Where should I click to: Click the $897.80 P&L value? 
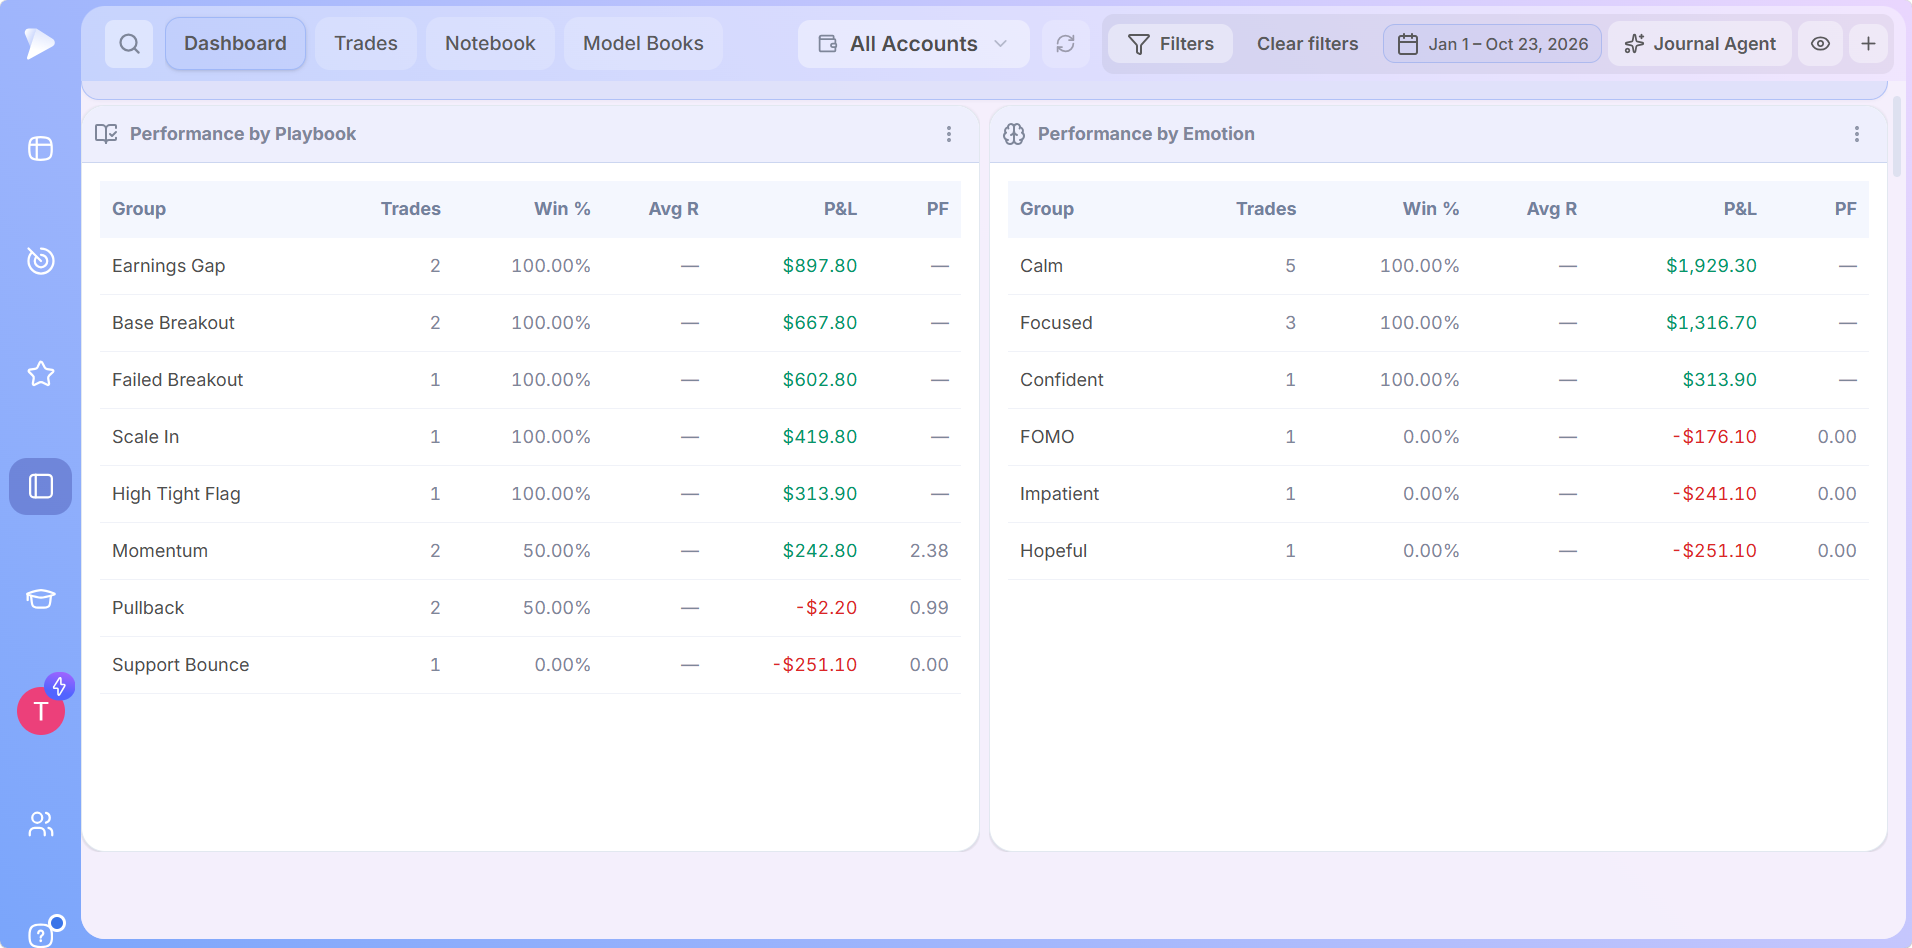[x=820, y=266]
